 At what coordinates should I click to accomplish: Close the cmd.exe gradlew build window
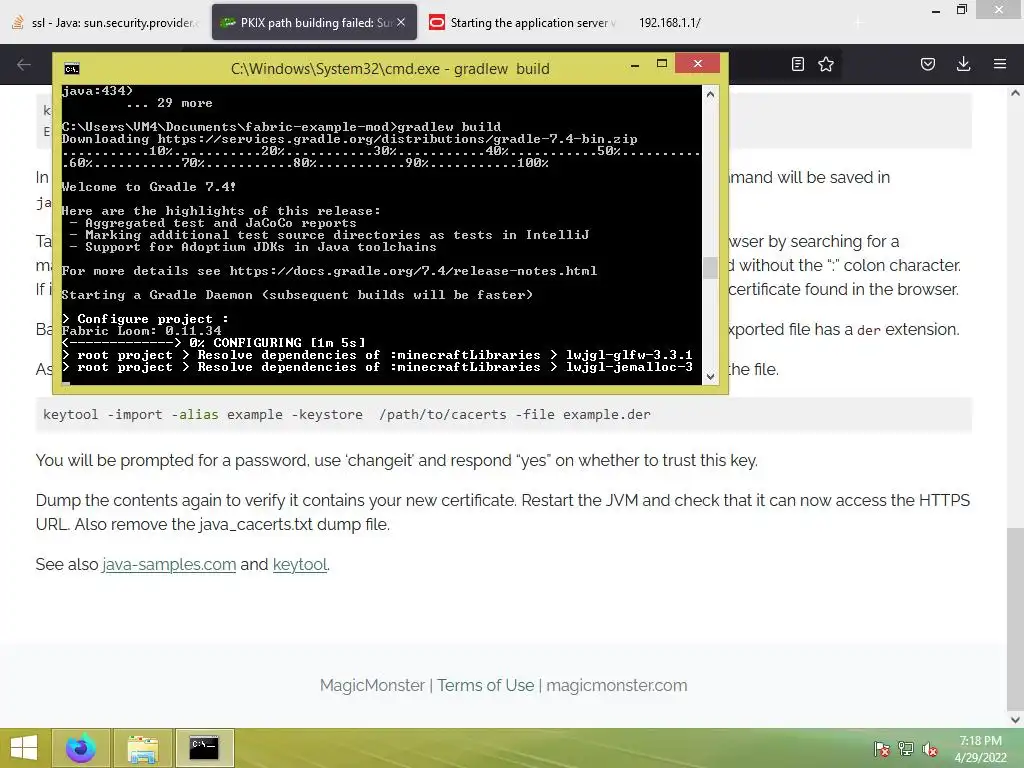click(x=697, y=63)
